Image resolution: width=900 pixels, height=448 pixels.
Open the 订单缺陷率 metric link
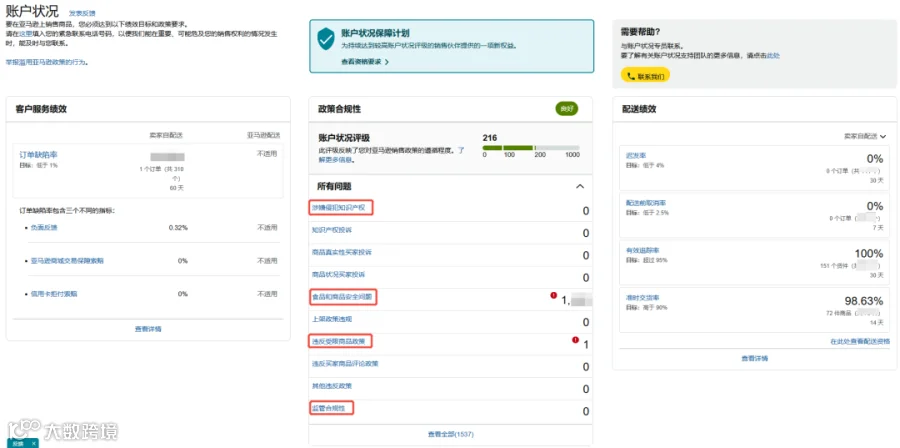(38, 155)
